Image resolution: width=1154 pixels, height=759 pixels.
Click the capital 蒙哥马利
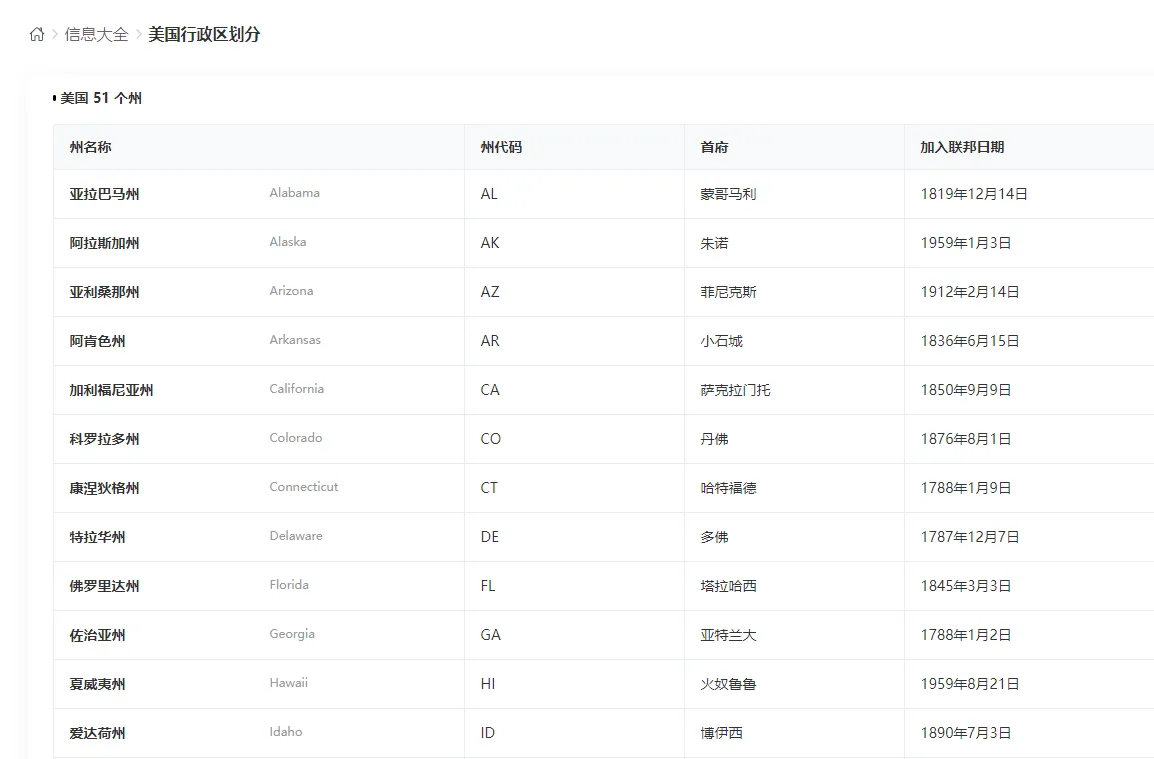pyautogui.click(x=728, y=194)
